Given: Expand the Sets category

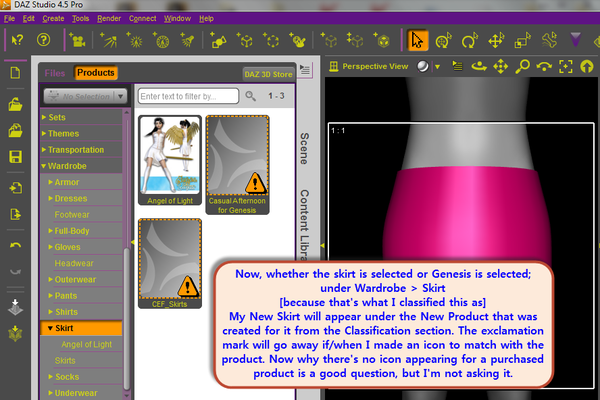Looking at the screenshot, I should [44, 117].
